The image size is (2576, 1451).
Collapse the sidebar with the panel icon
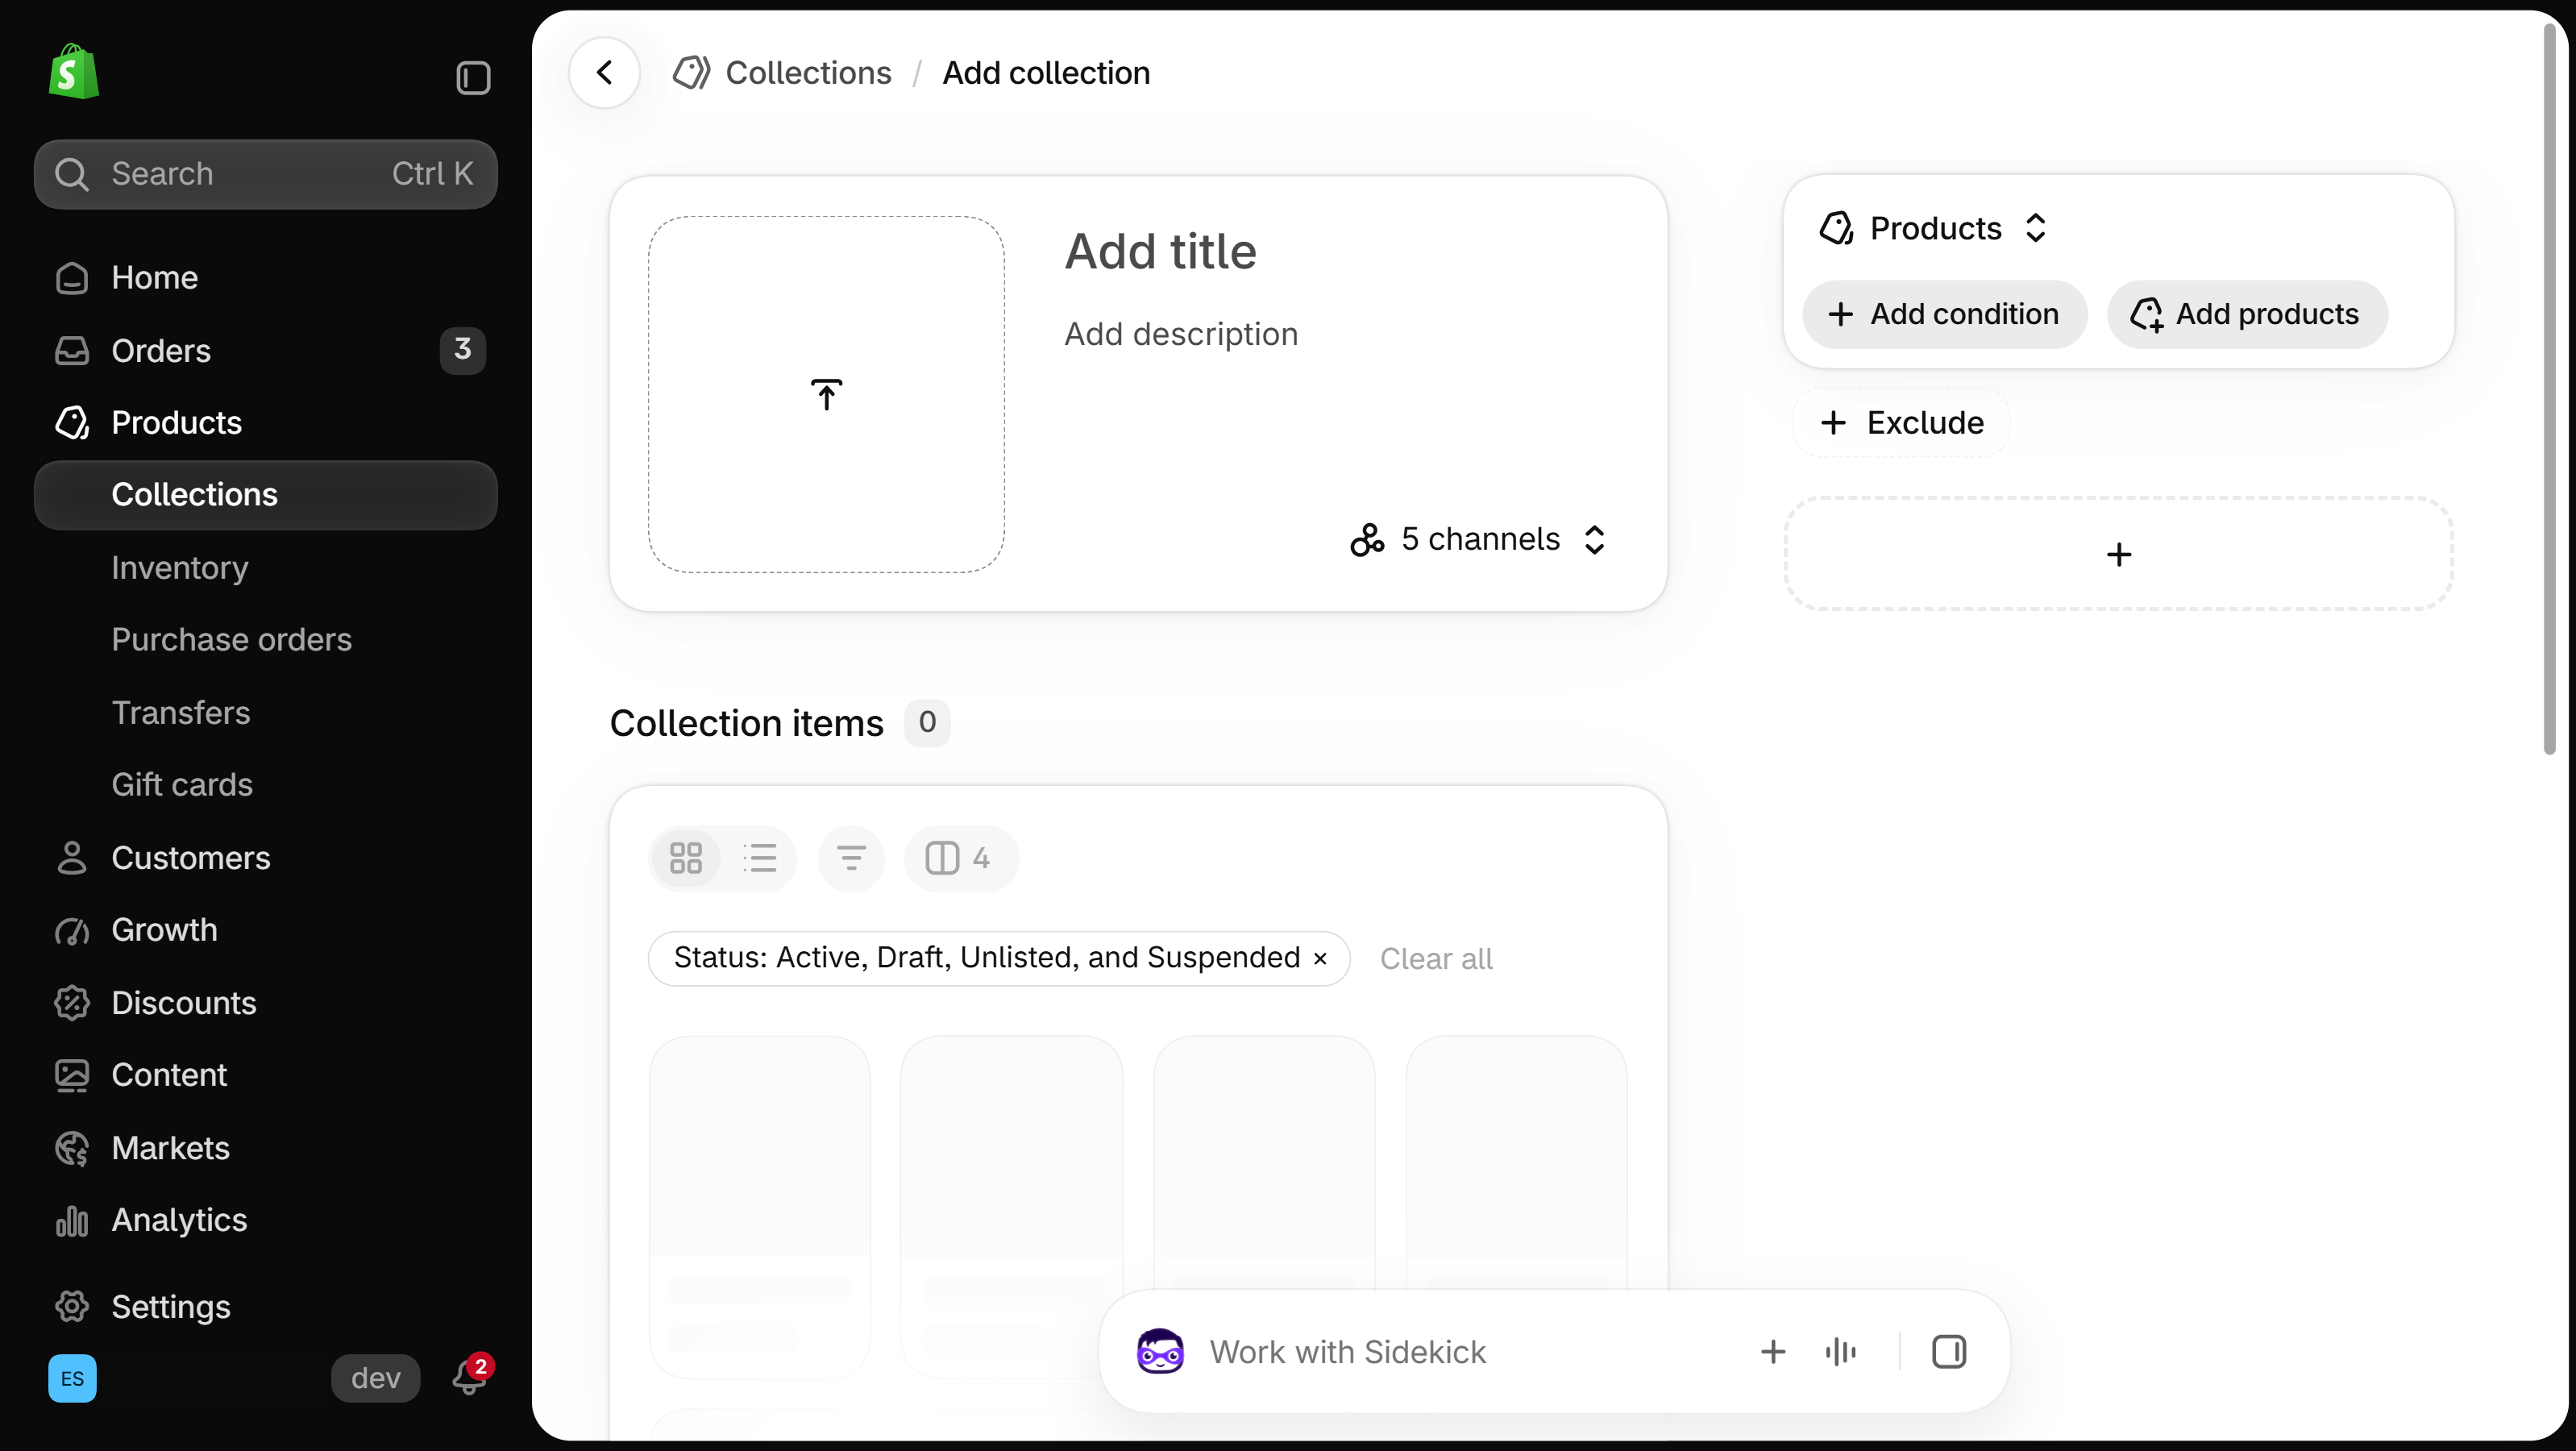click(x=473, y=78)
